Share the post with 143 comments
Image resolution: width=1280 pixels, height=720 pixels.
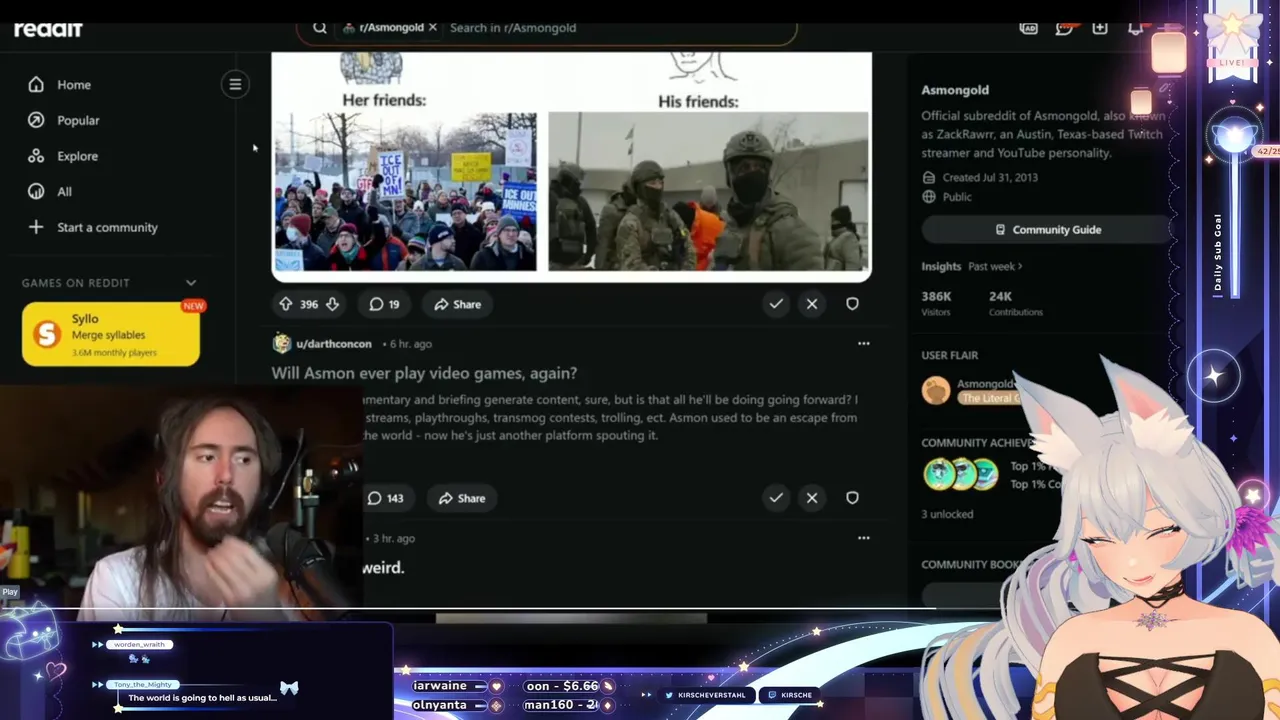point(462,498)
